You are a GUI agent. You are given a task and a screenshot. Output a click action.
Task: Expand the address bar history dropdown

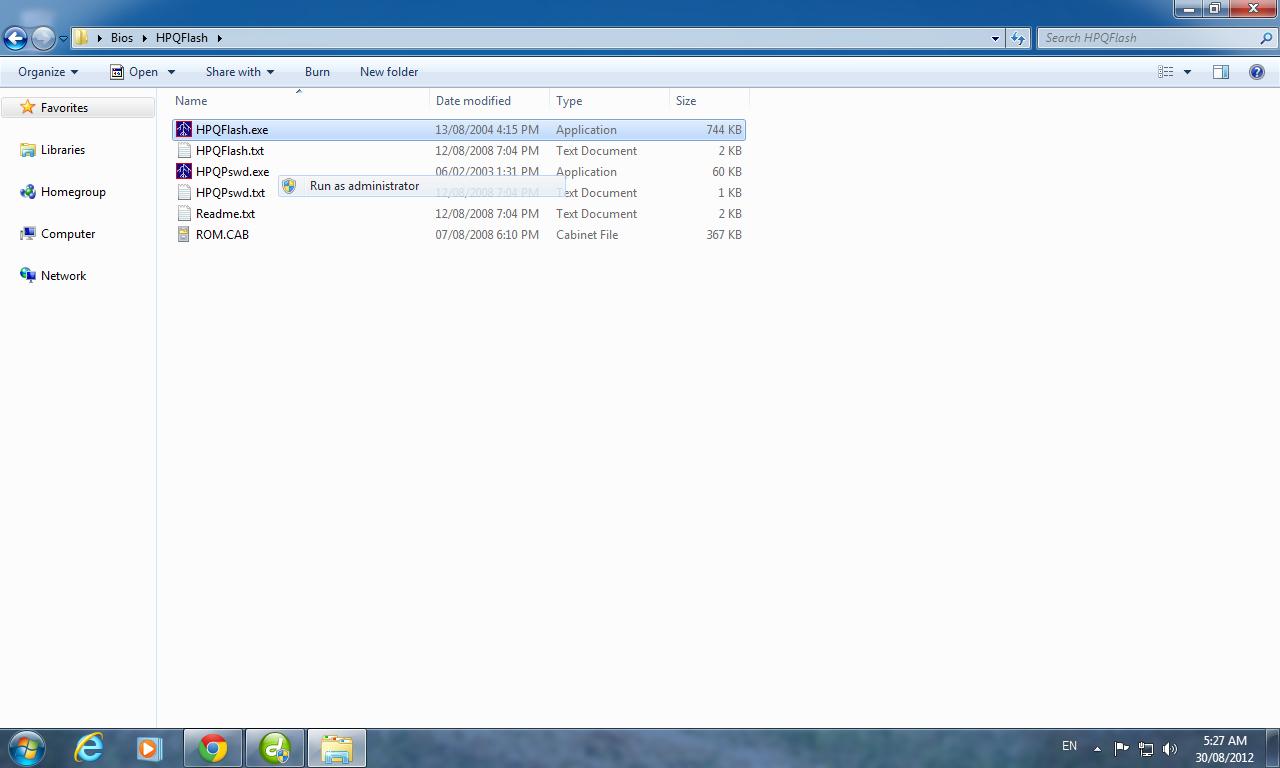[x=995, y=38]
